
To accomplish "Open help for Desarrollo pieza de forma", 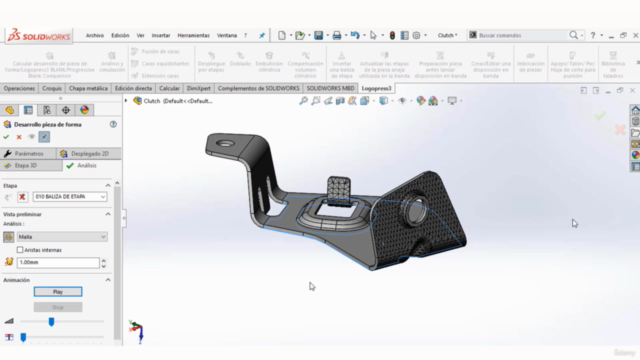I will 113,124.
